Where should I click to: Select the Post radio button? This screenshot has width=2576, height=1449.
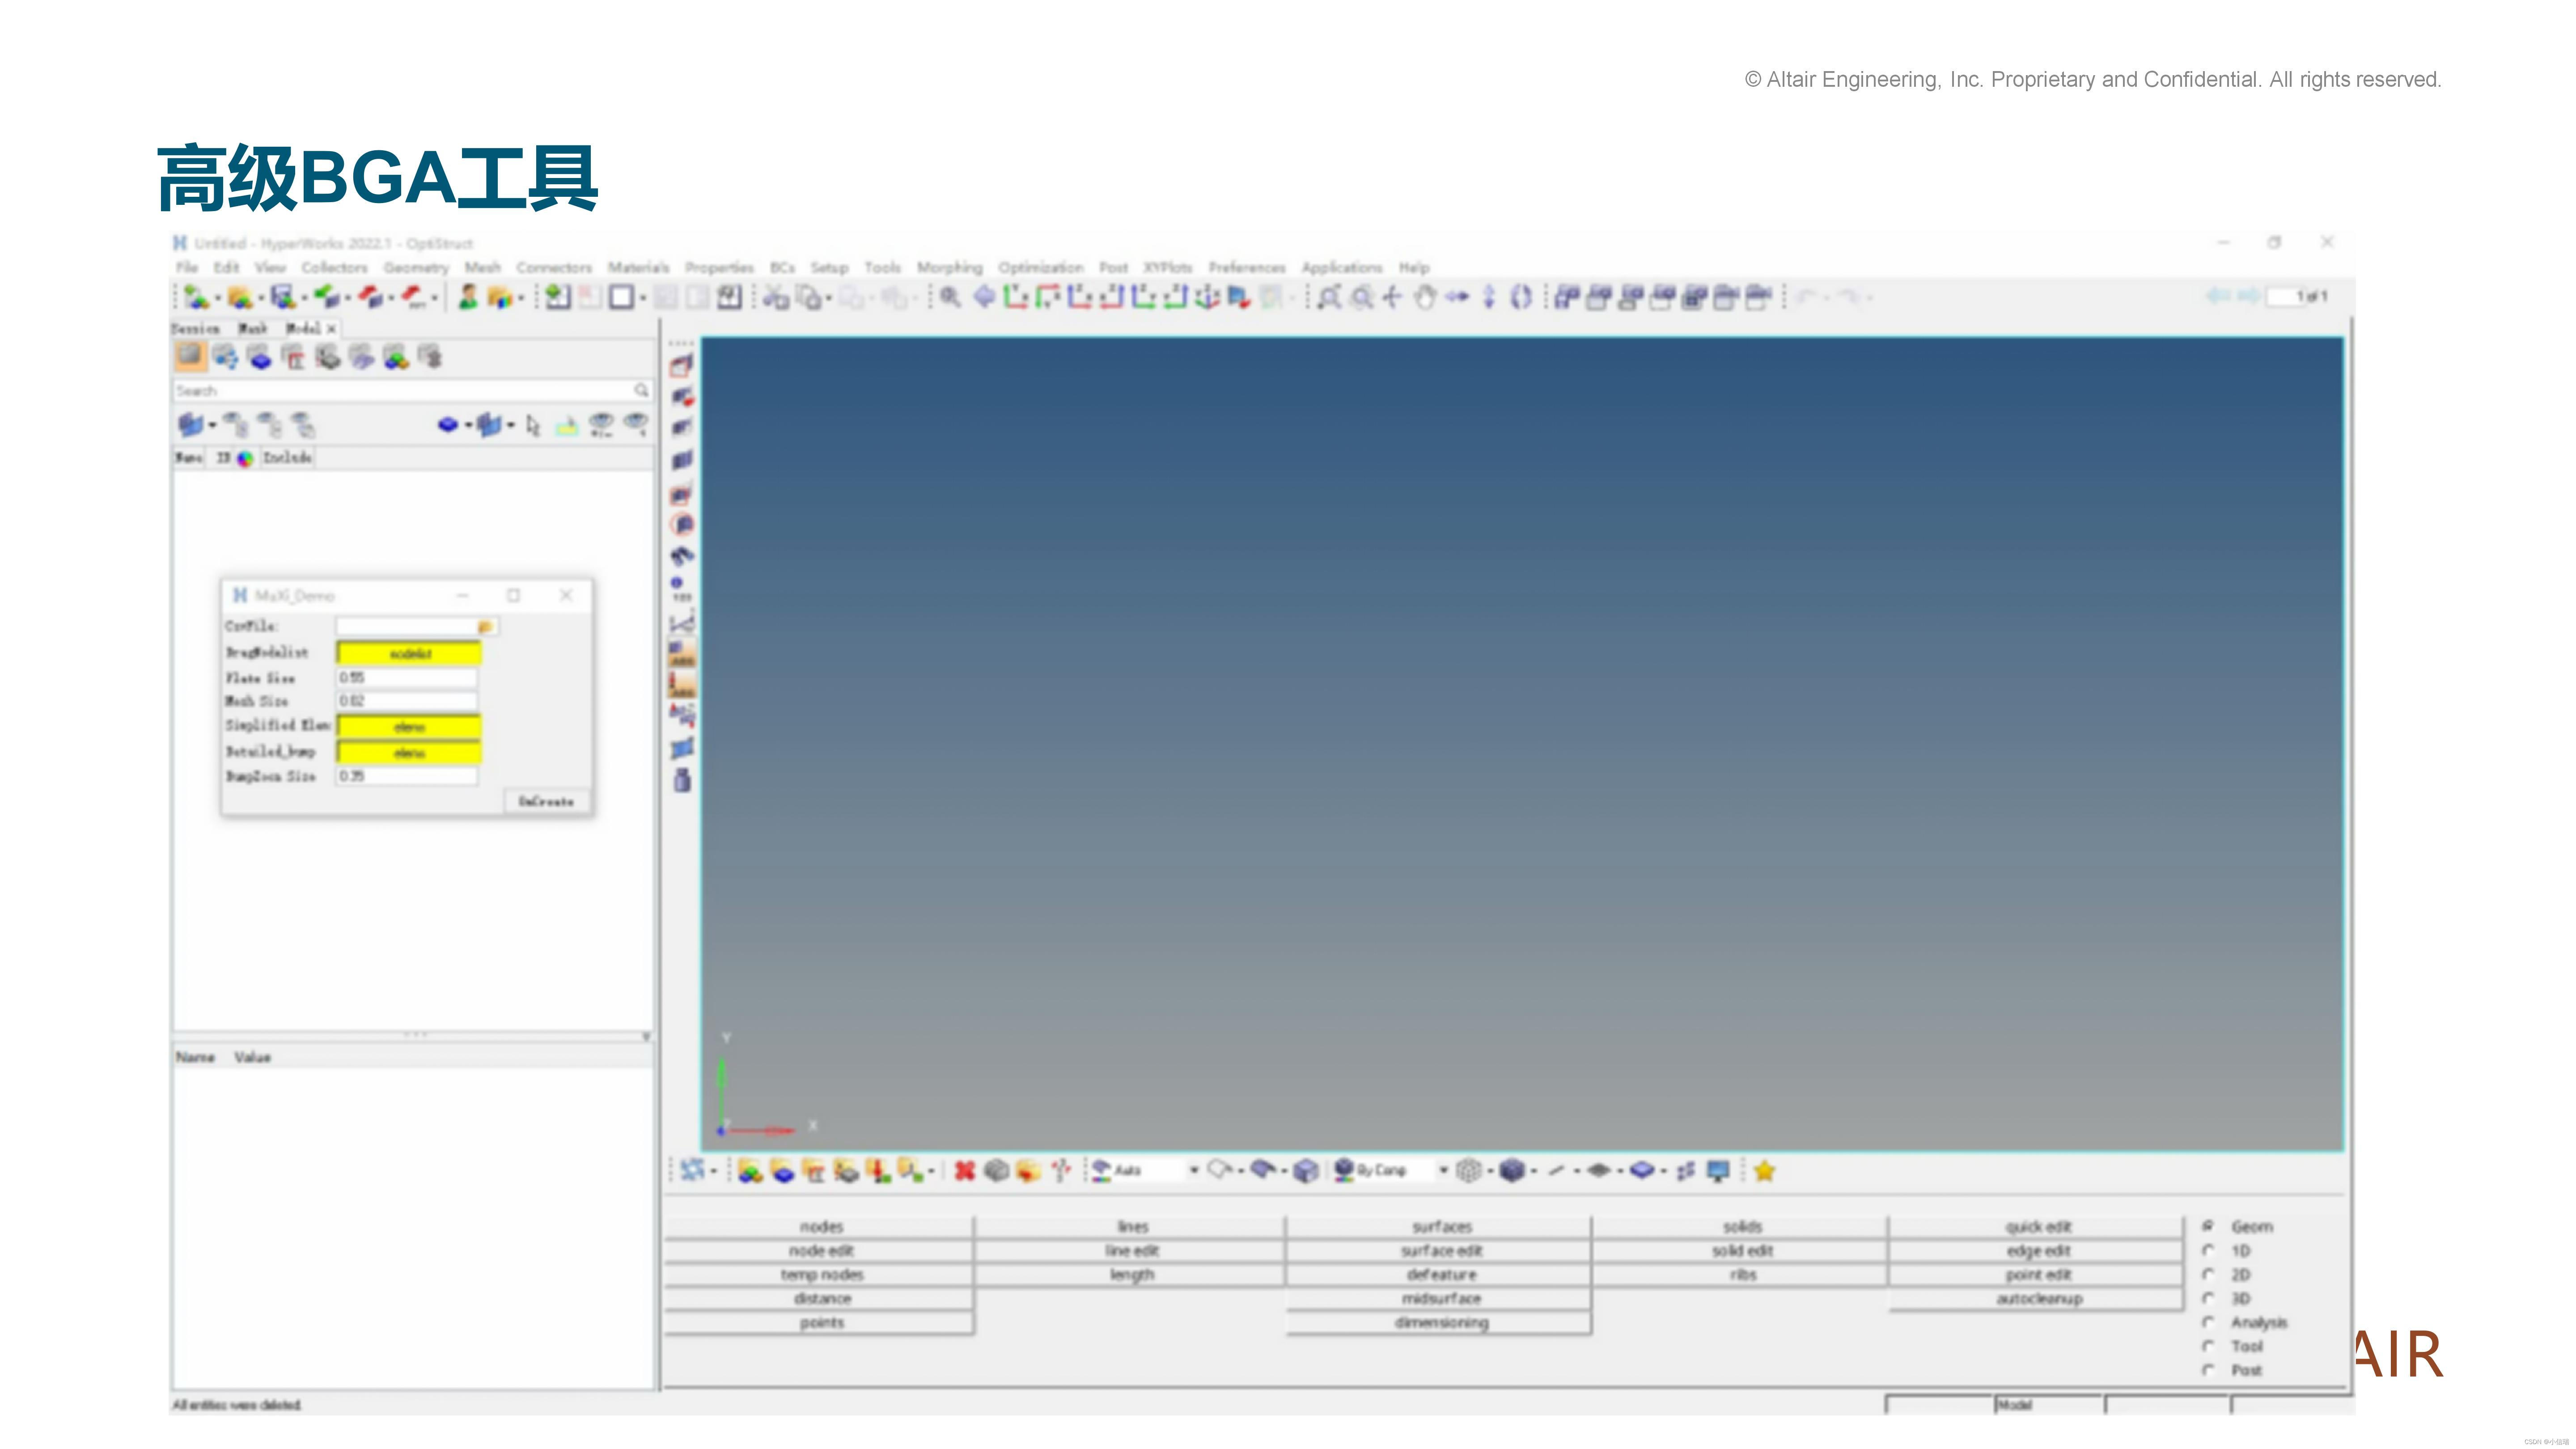2208,1370
